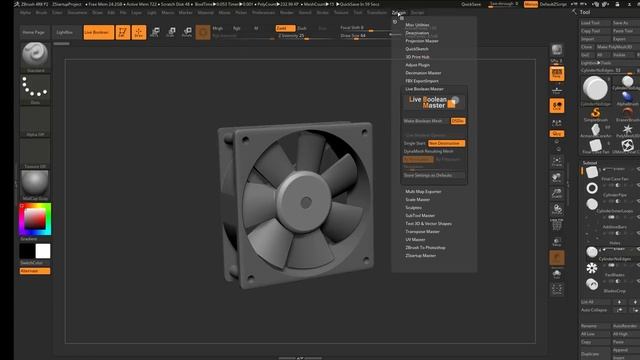Activate the Rotate tool in top shelf
Image resolution: width=640 pixels, height=360 pixels.
click(187, 32)
